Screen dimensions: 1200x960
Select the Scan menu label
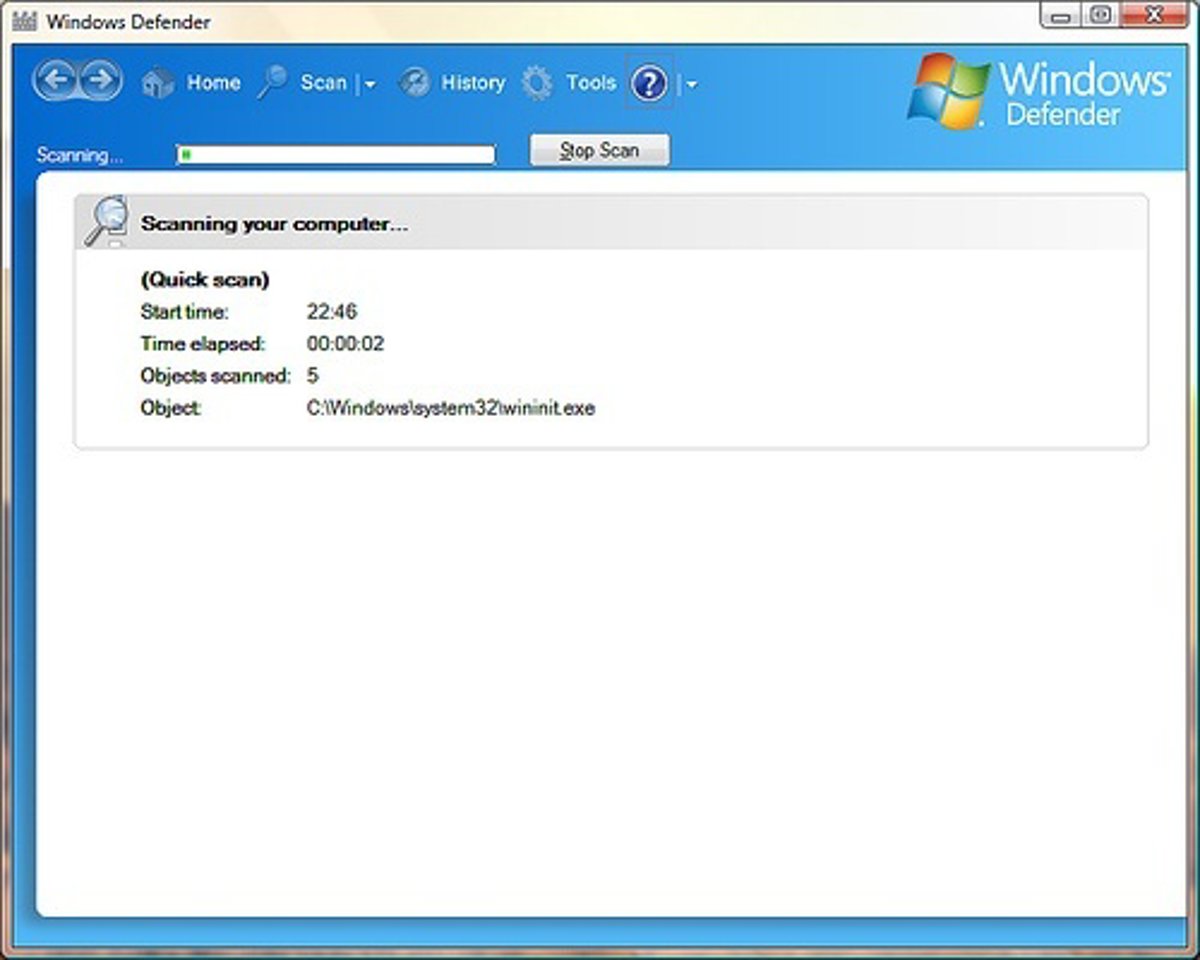(323, 83)
